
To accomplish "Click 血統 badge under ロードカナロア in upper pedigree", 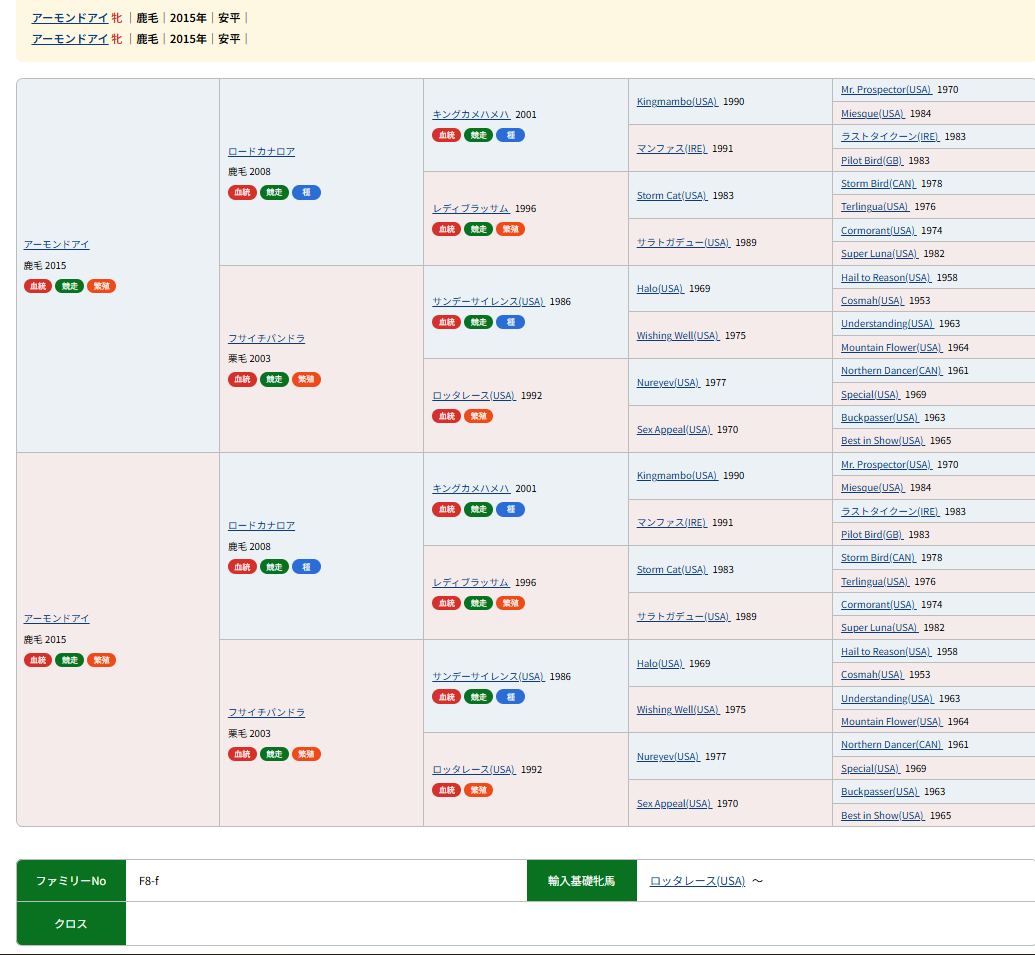I will pyautogui.click(x=242, y=192).
